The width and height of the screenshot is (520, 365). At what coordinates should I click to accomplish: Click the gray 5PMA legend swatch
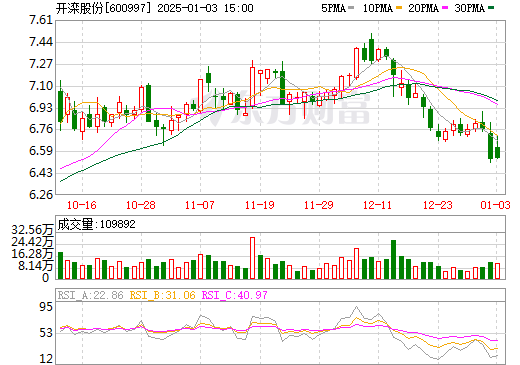351,8
